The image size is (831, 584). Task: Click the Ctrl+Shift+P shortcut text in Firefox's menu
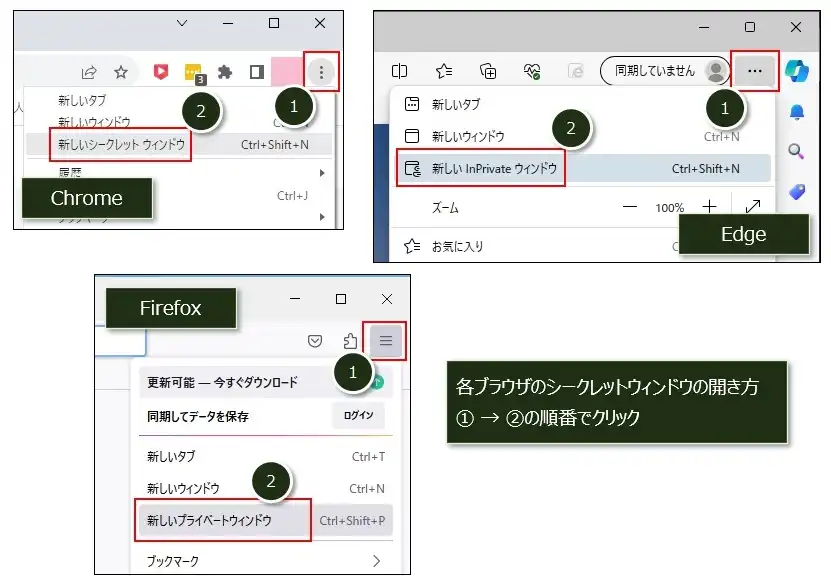(x=352, y=521)
